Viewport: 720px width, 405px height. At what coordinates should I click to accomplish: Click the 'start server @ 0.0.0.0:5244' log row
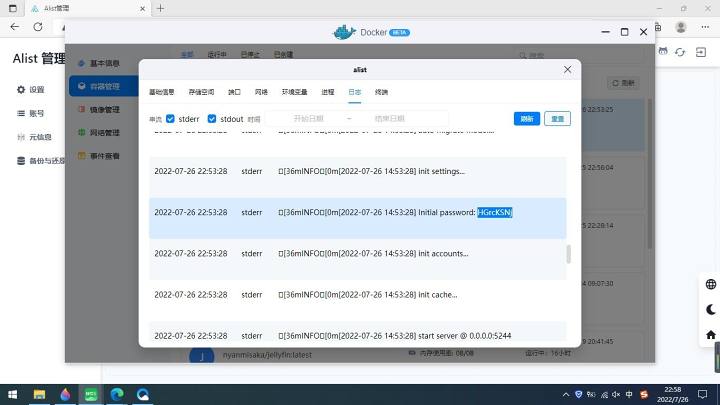click(358, 334)
